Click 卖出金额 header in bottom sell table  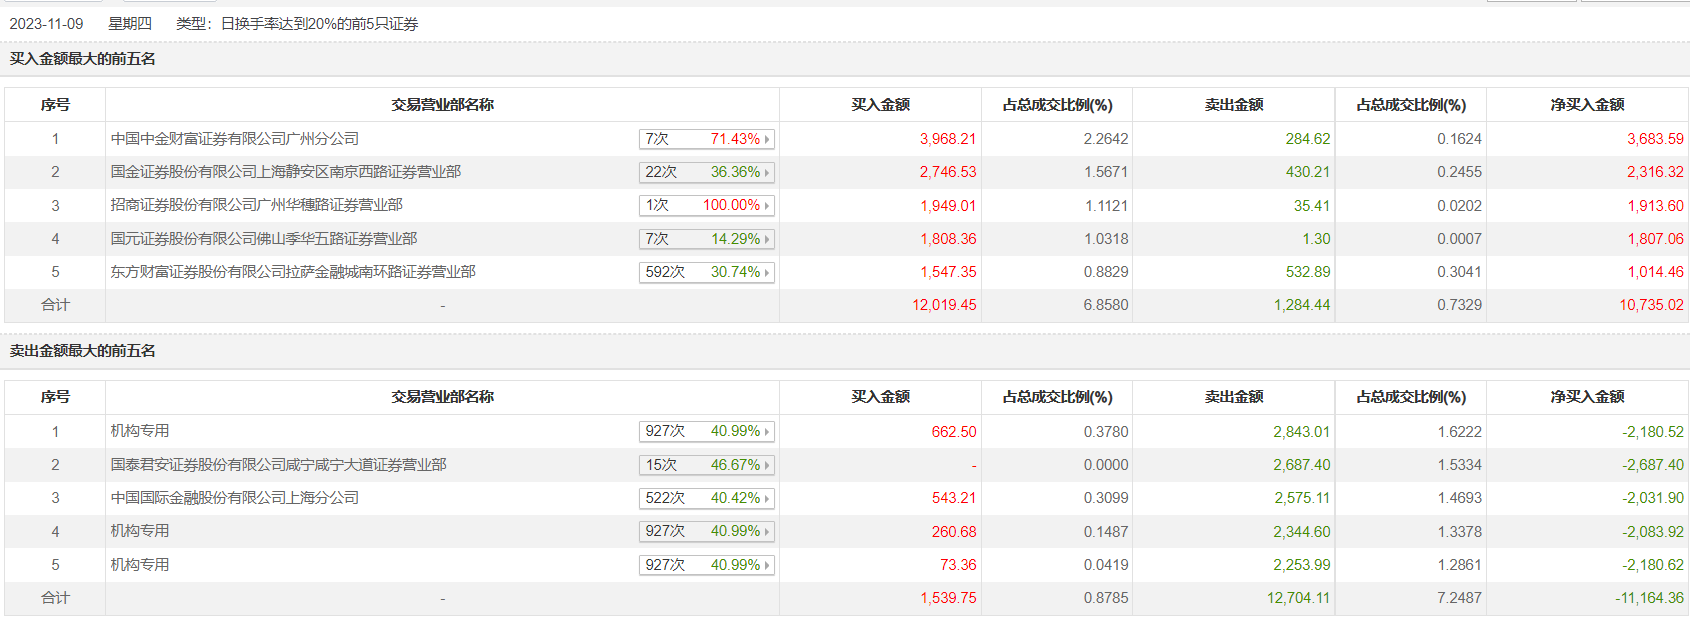[1234, 397]
